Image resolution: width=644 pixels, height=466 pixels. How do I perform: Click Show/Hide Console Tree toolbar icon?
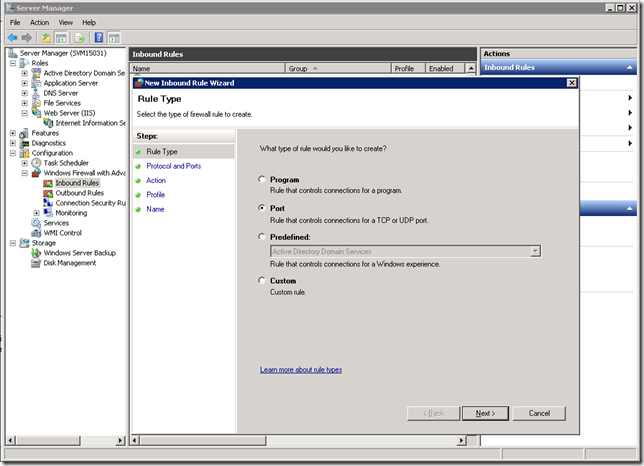coord(61,38)
